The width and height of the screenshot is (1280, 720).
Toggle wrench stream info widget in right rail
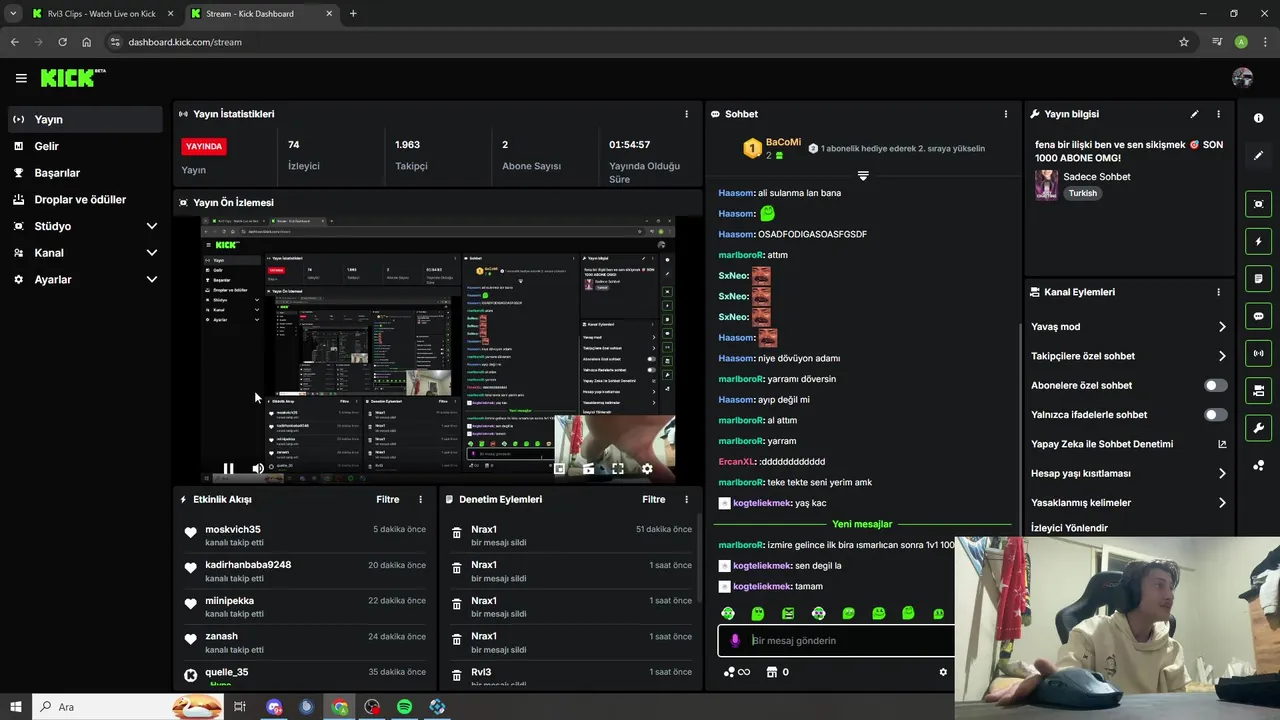click(x=1258, y=428)
